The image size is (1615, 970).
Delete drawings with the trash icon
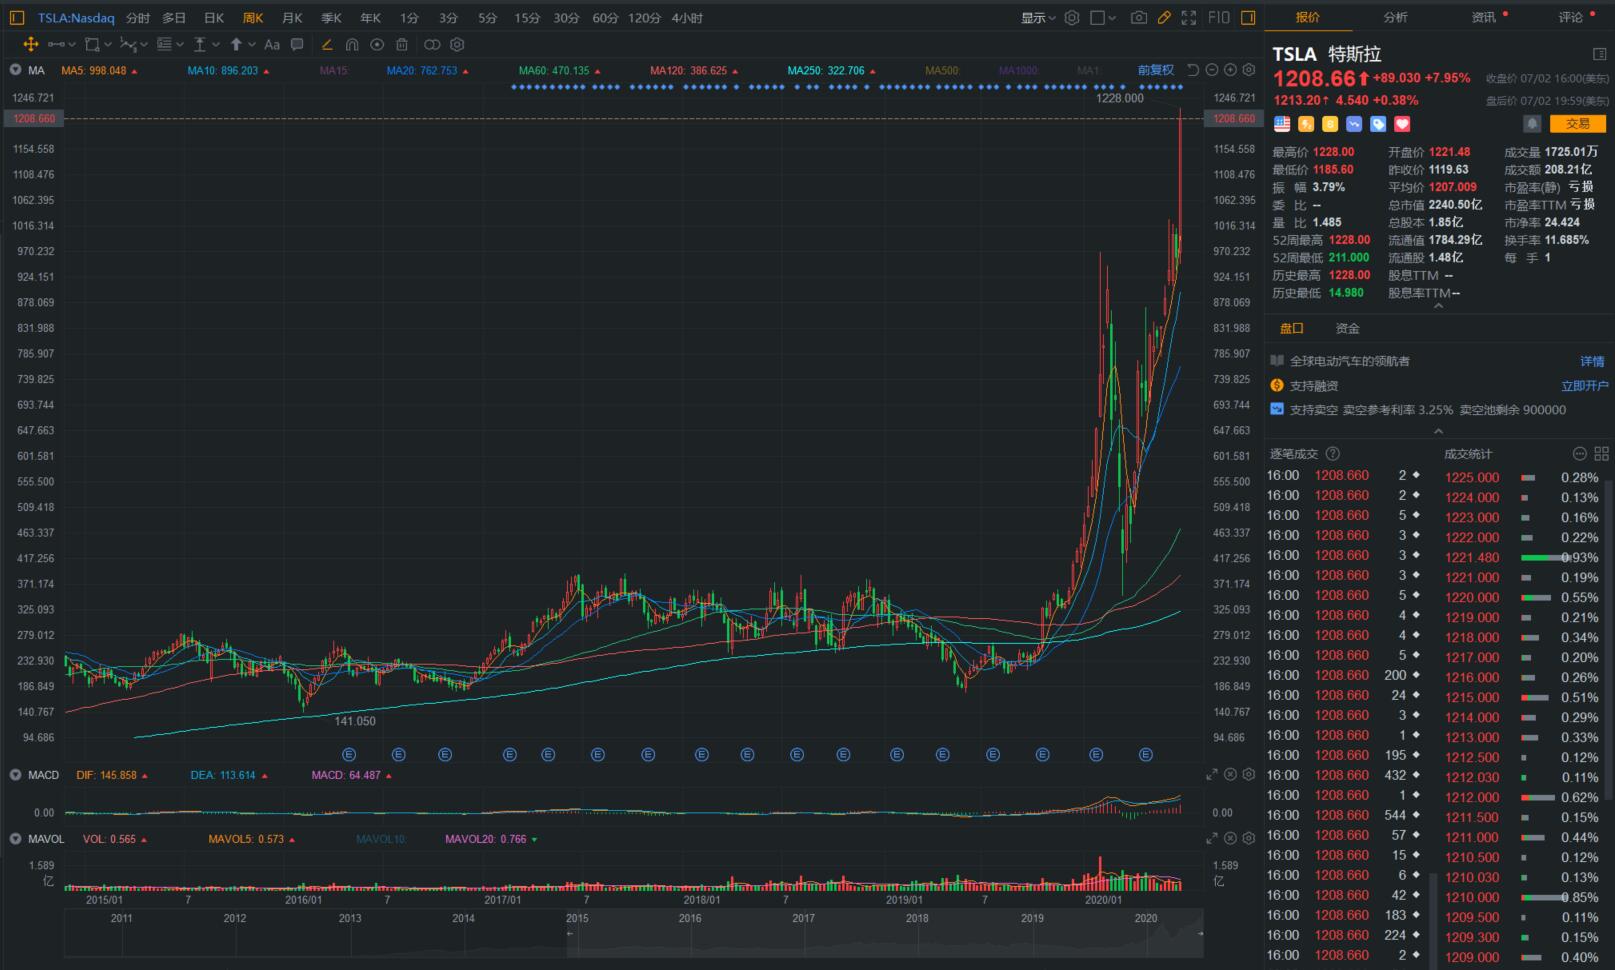[402, 44]
